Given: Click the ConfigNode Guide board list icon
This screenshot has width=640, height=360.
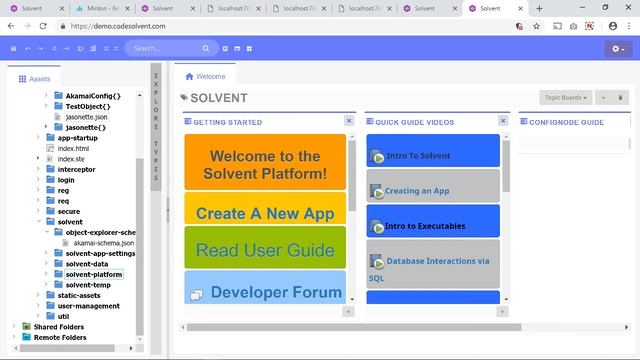Looking at the screenshot, I should coord(524,121).
